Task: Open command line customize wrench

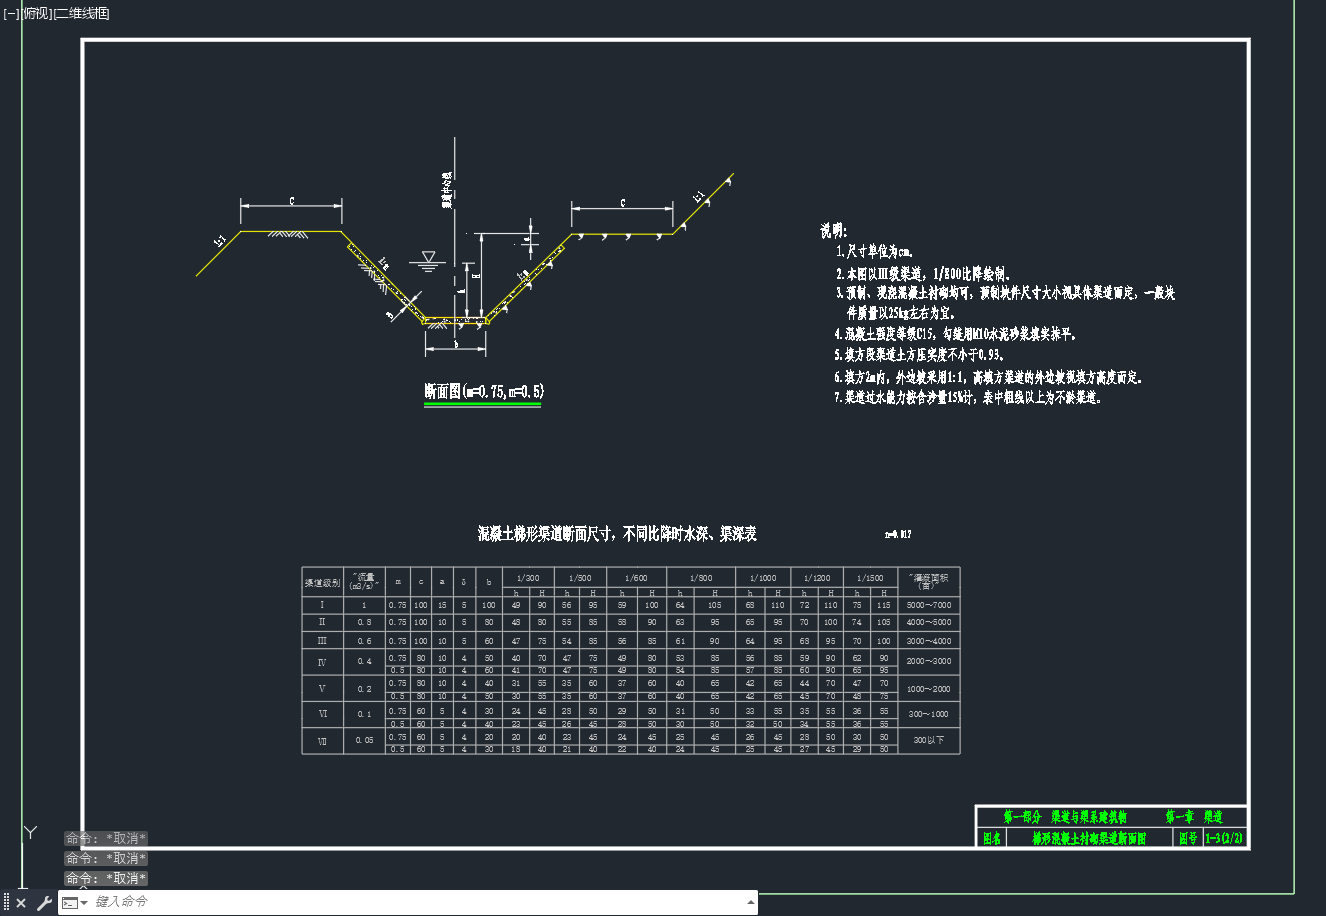Action: coord(44,902)
